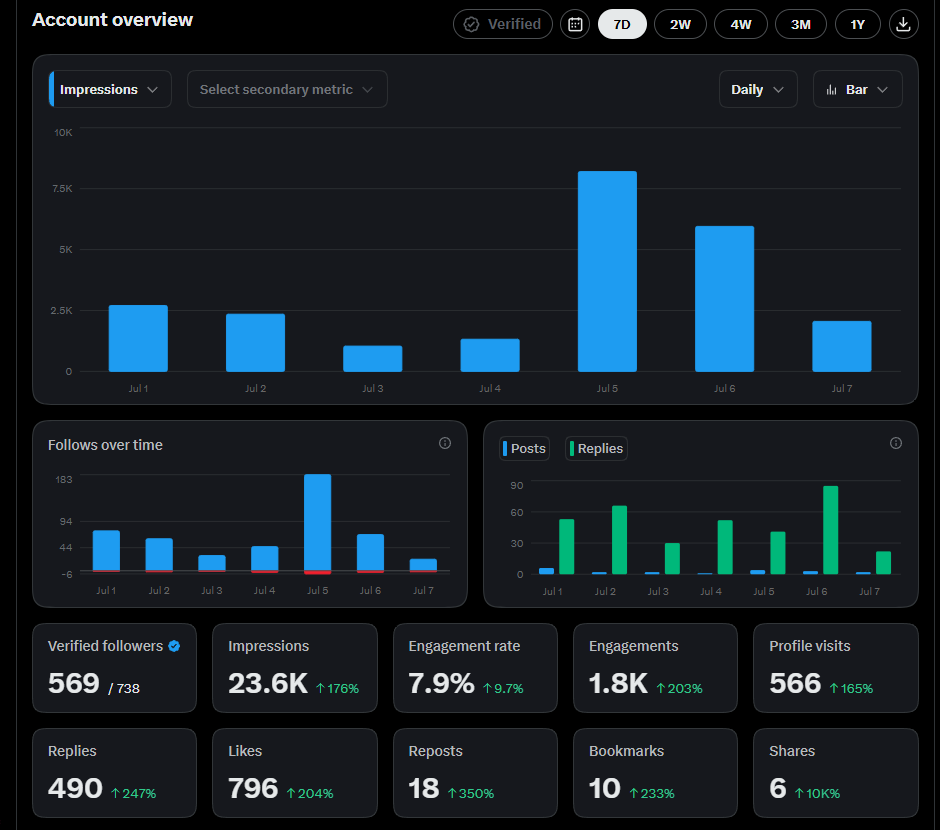Open the Select secondary metric dropdown
Viewport: 940px width, 830px height.
(287, 89)
